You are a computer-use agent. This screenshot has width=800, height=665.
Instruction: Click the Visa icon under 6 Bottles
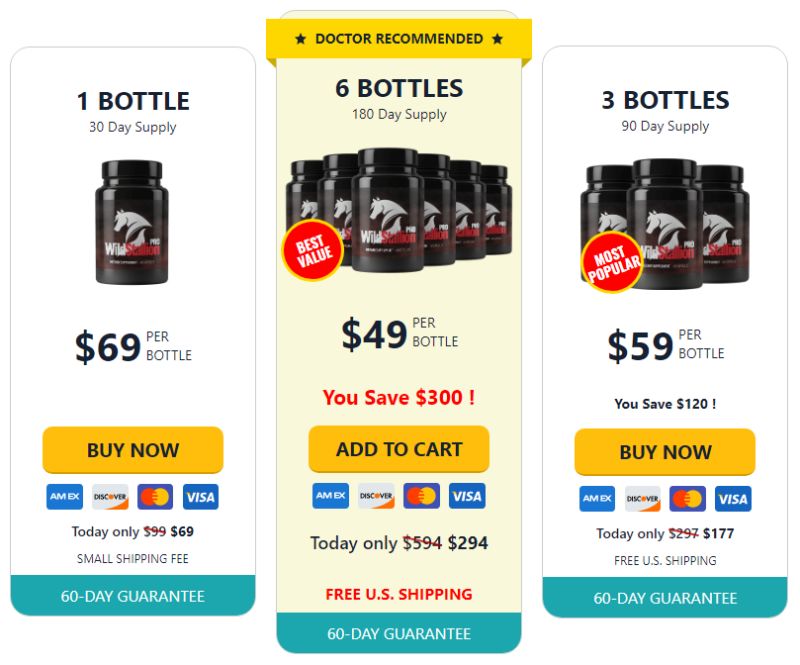coord(467,496)
